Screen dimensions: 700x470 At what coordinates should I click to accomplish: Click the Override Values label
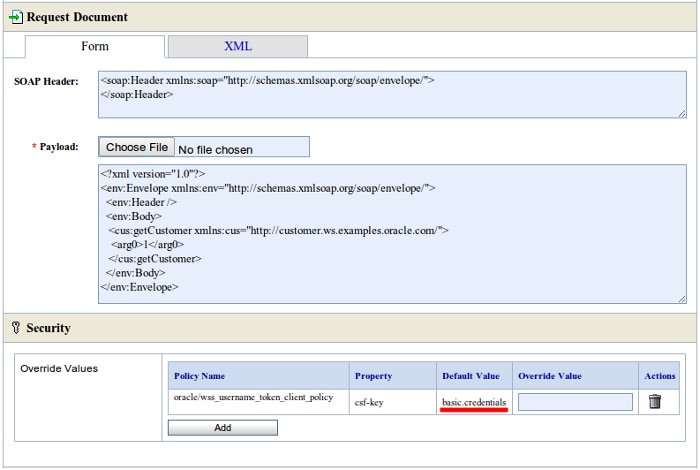click(x=59, y=369)
